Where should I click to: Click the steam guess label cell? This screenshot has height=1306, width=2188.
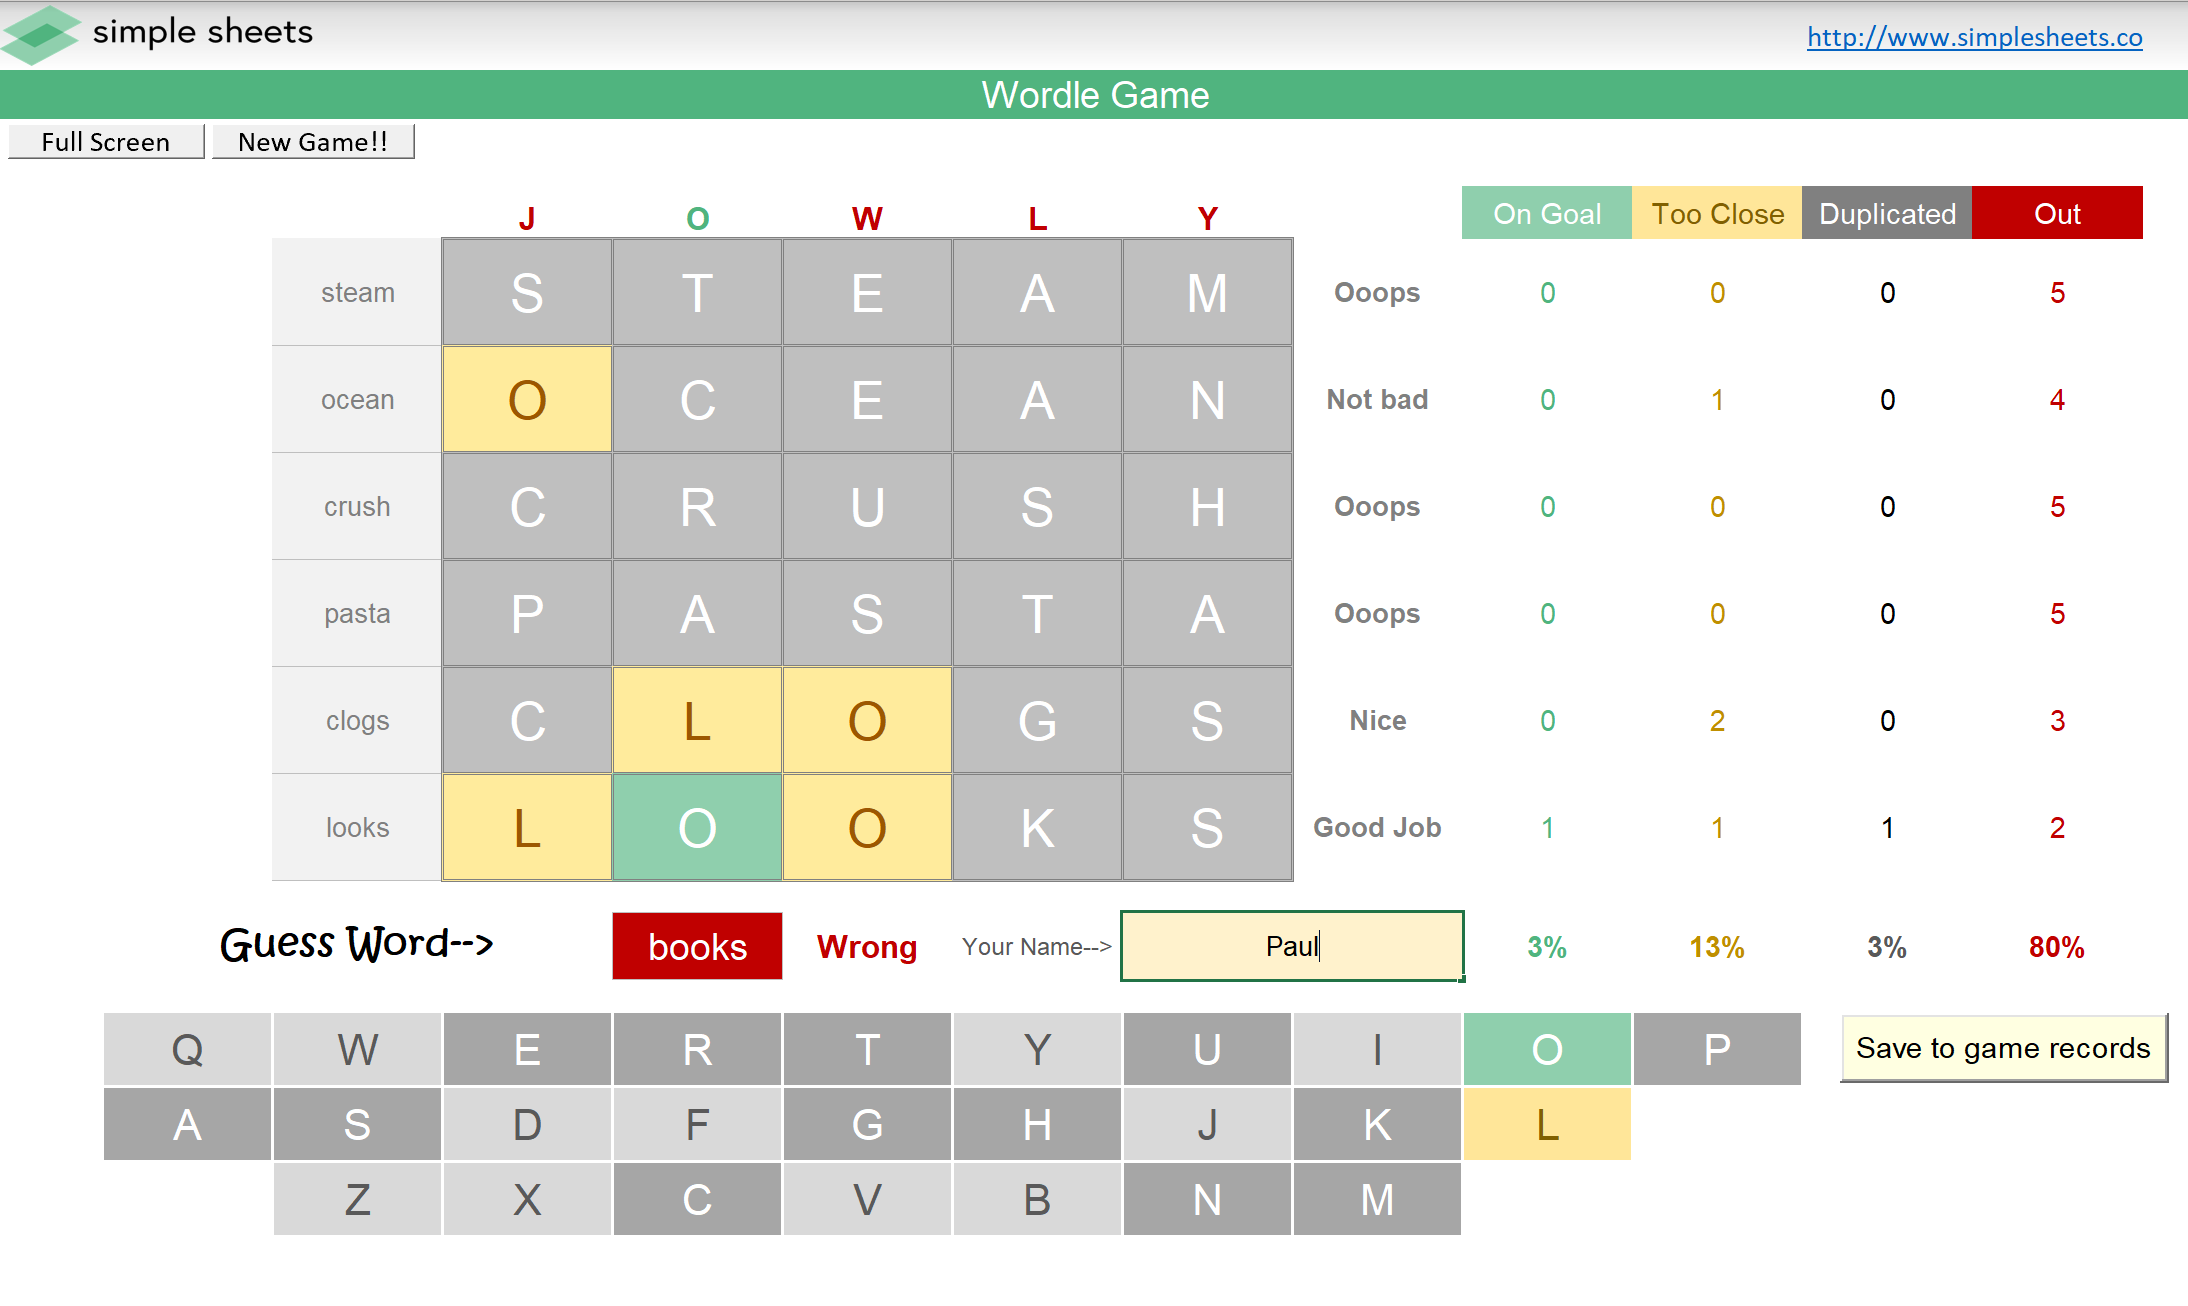click(x=357, y=292)
